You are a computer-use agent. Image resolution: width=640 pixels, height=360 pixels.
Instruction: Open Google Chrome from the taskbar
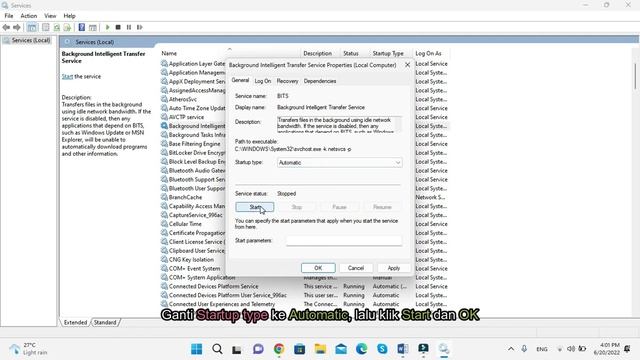point(279,349)
